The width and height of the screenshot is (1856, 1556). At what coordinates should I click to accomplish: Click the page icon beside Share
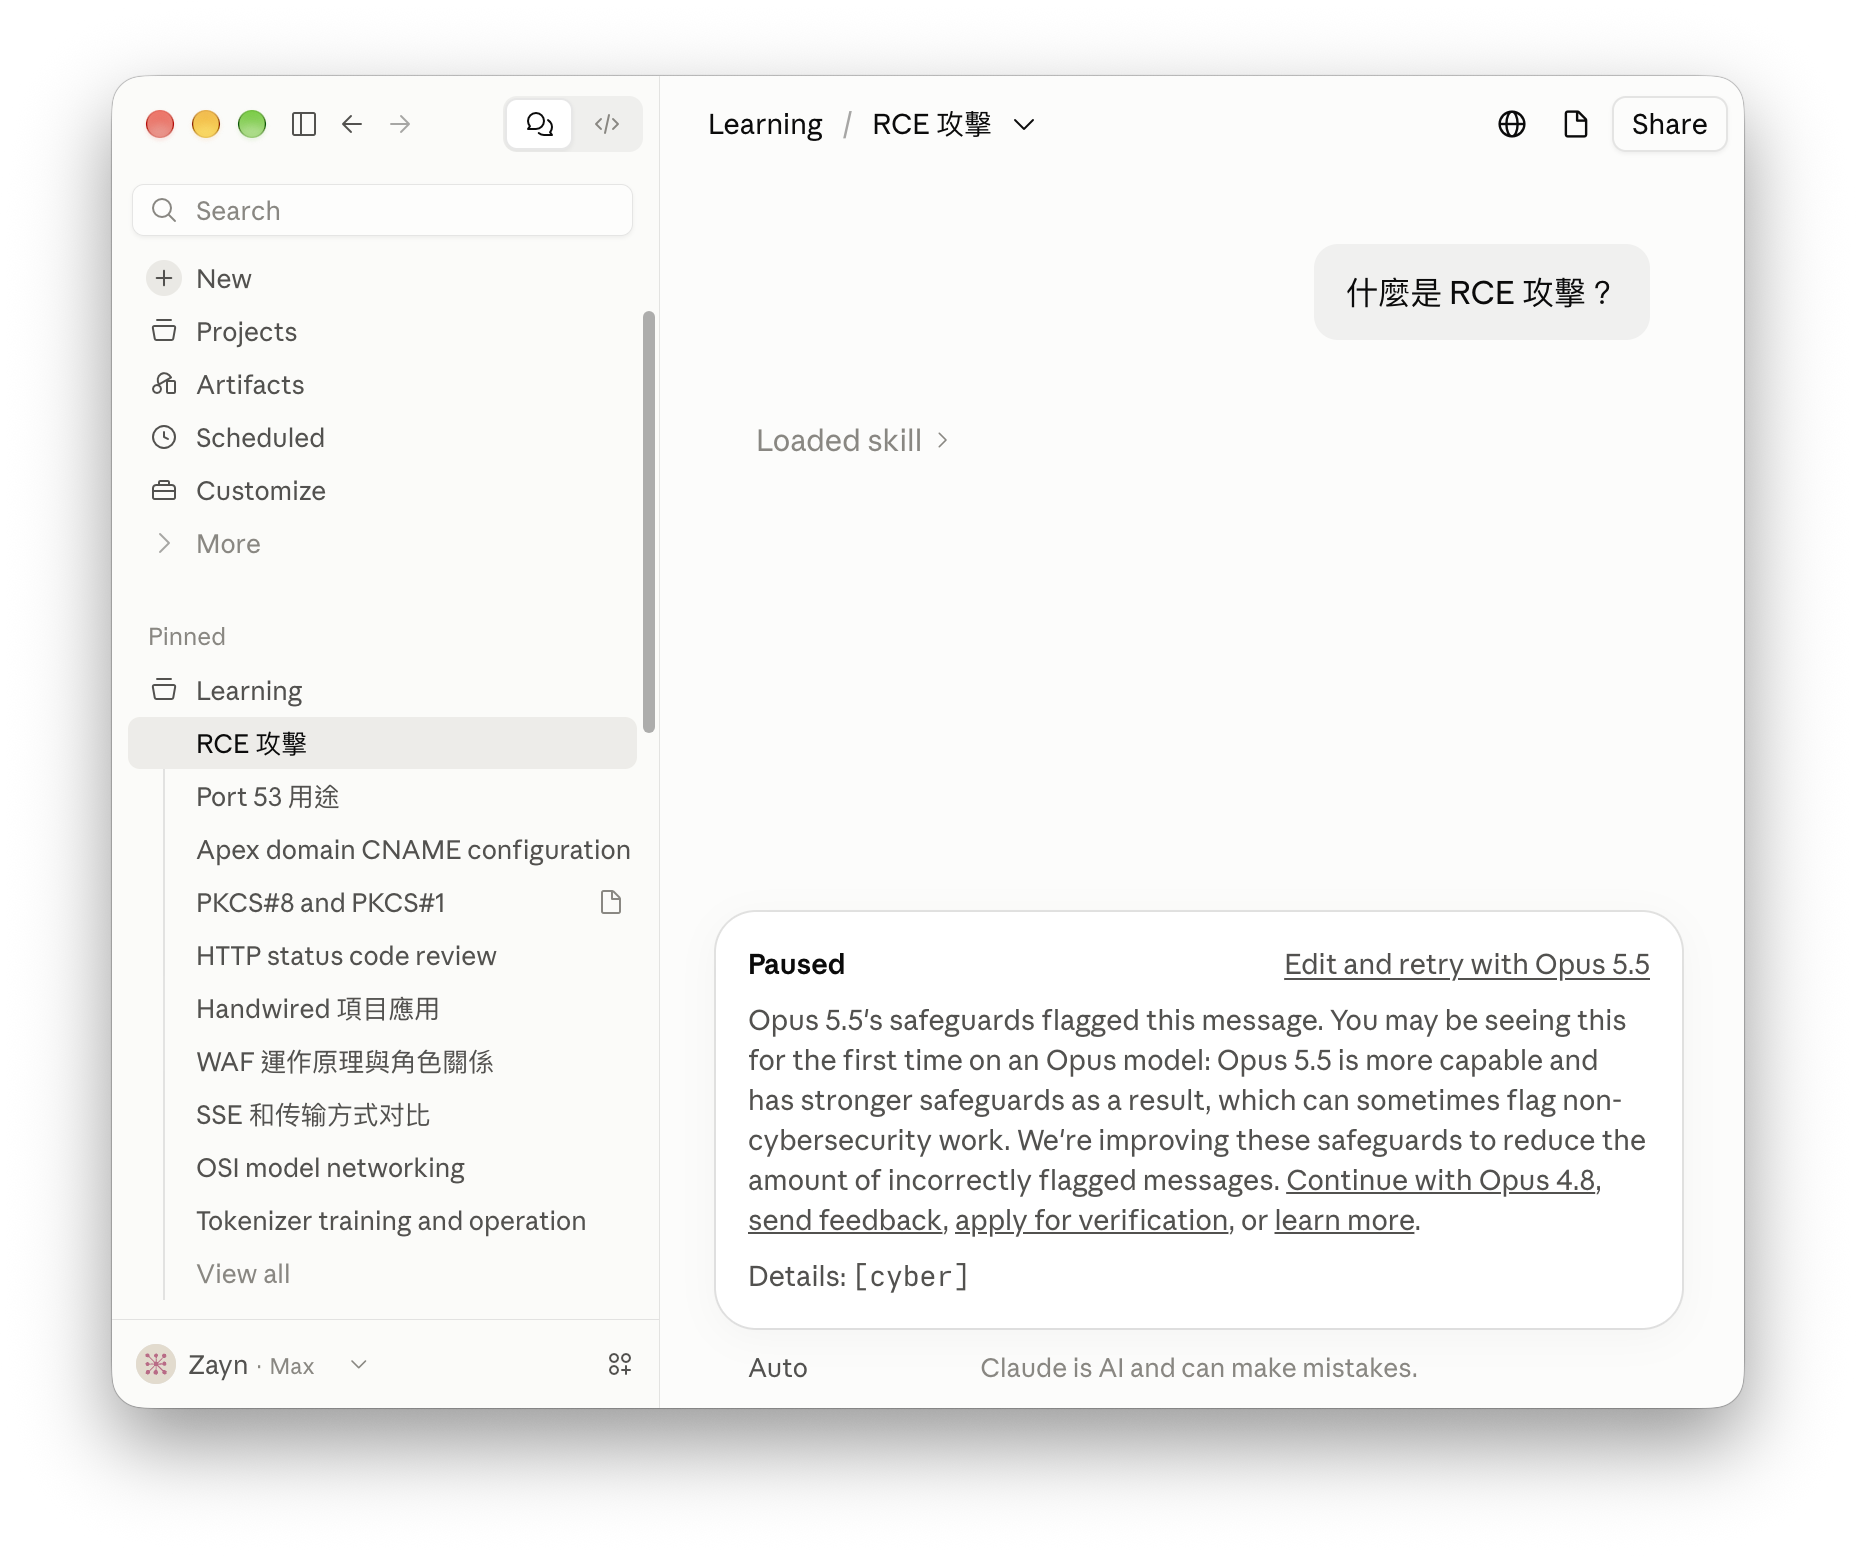coord(1575,124)
